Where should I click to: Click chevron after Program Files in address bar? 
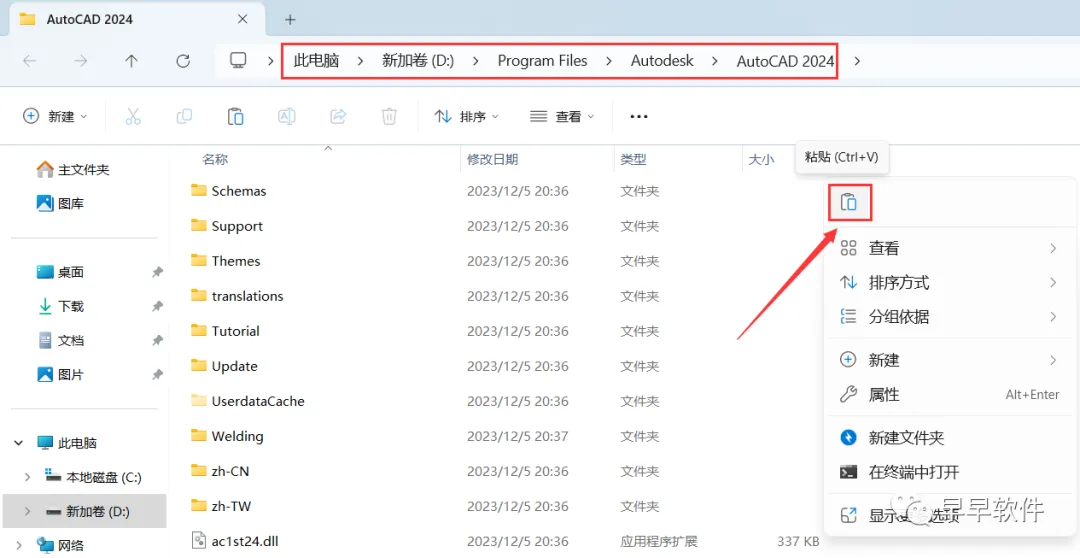(609, 61)
